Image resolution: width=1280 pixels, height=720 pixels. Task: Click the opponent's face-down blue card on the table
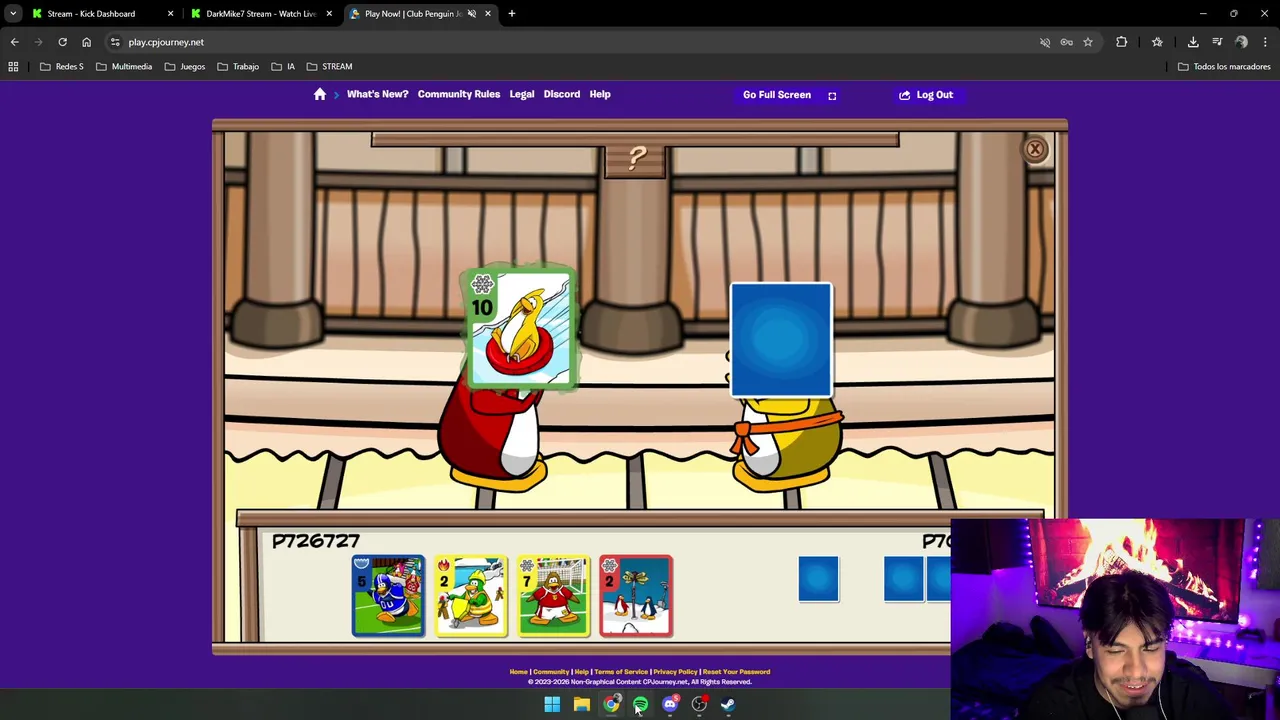(x=781, y=340)
